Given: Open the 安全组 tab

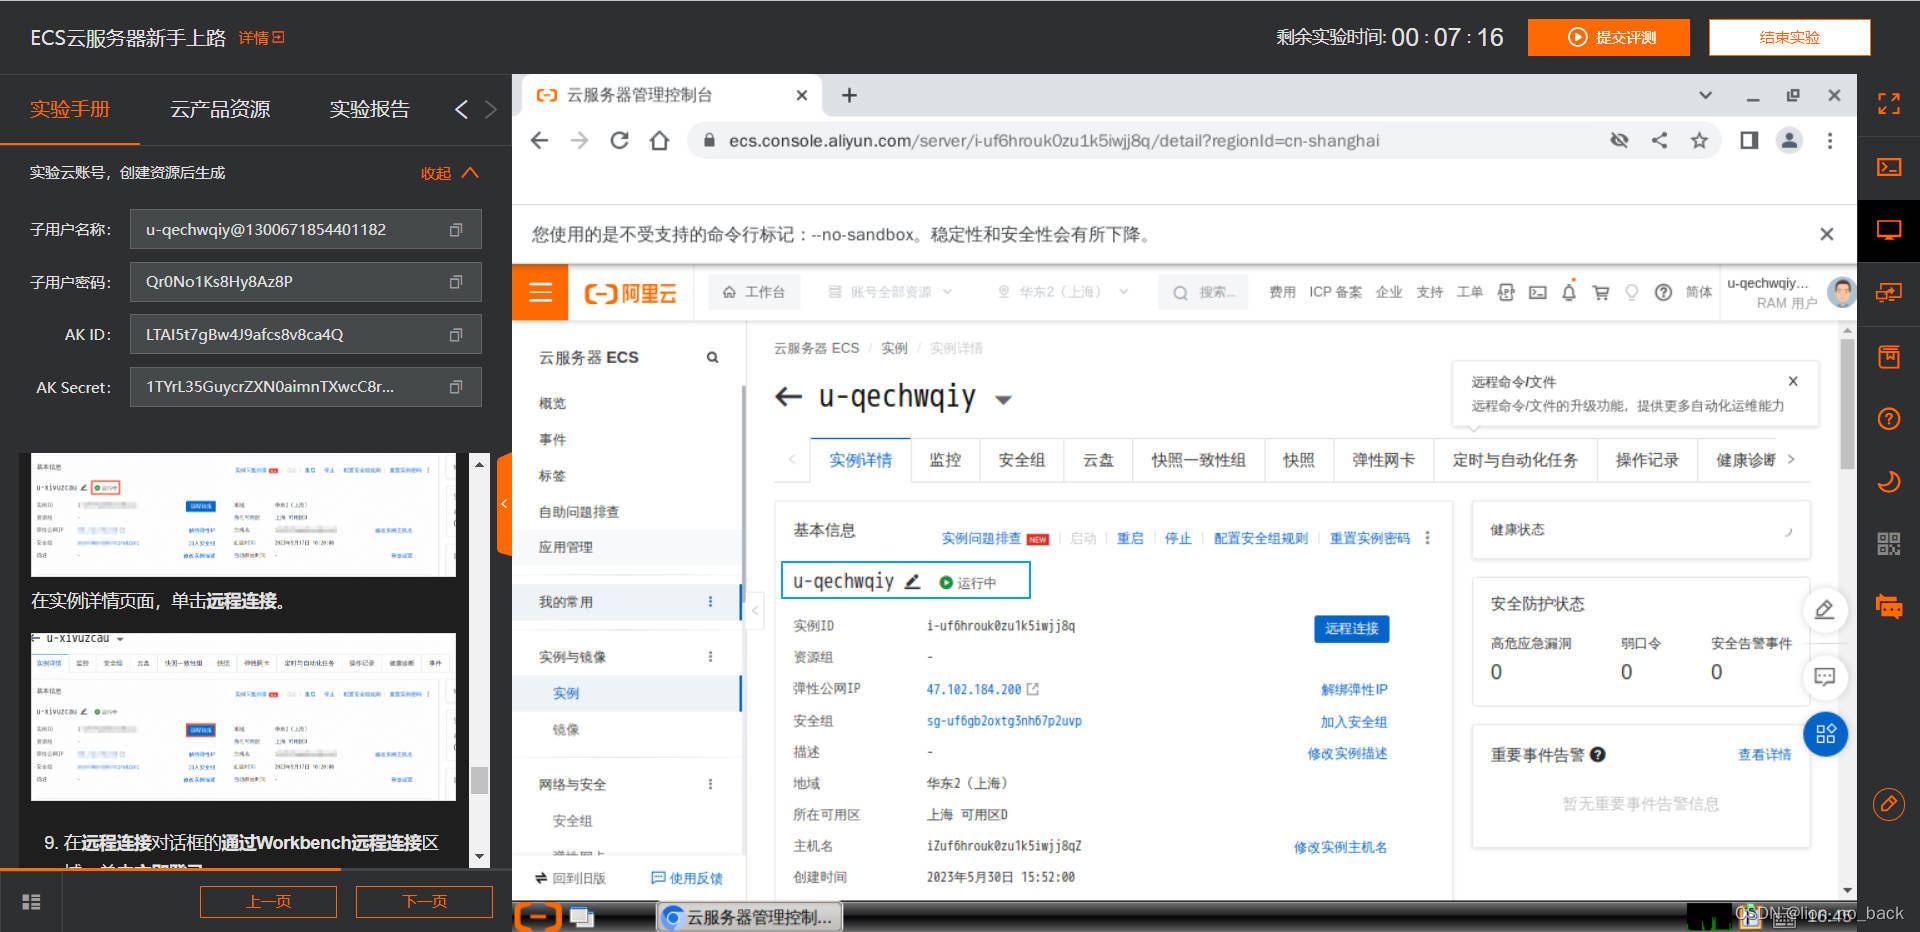Looking at the screenshot, I should click(1022, 460).
